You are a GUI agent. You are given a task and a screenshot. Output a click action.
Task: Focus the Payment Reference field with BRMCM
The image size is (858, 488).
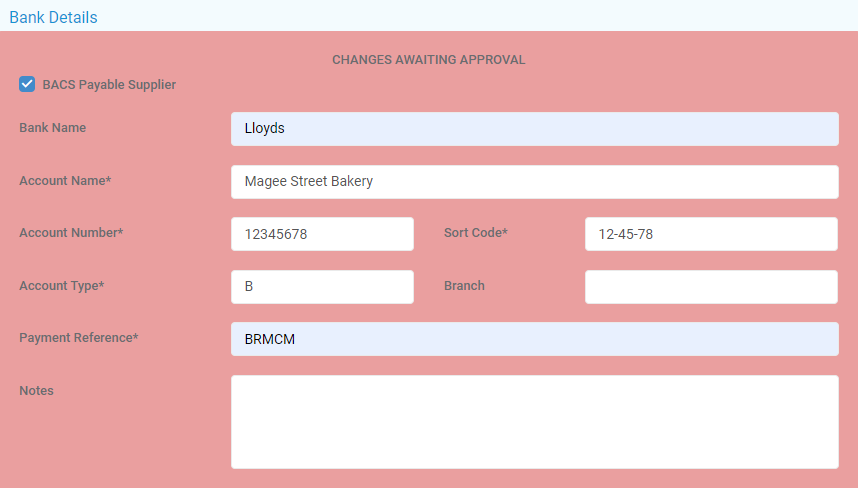pos(535,339)
